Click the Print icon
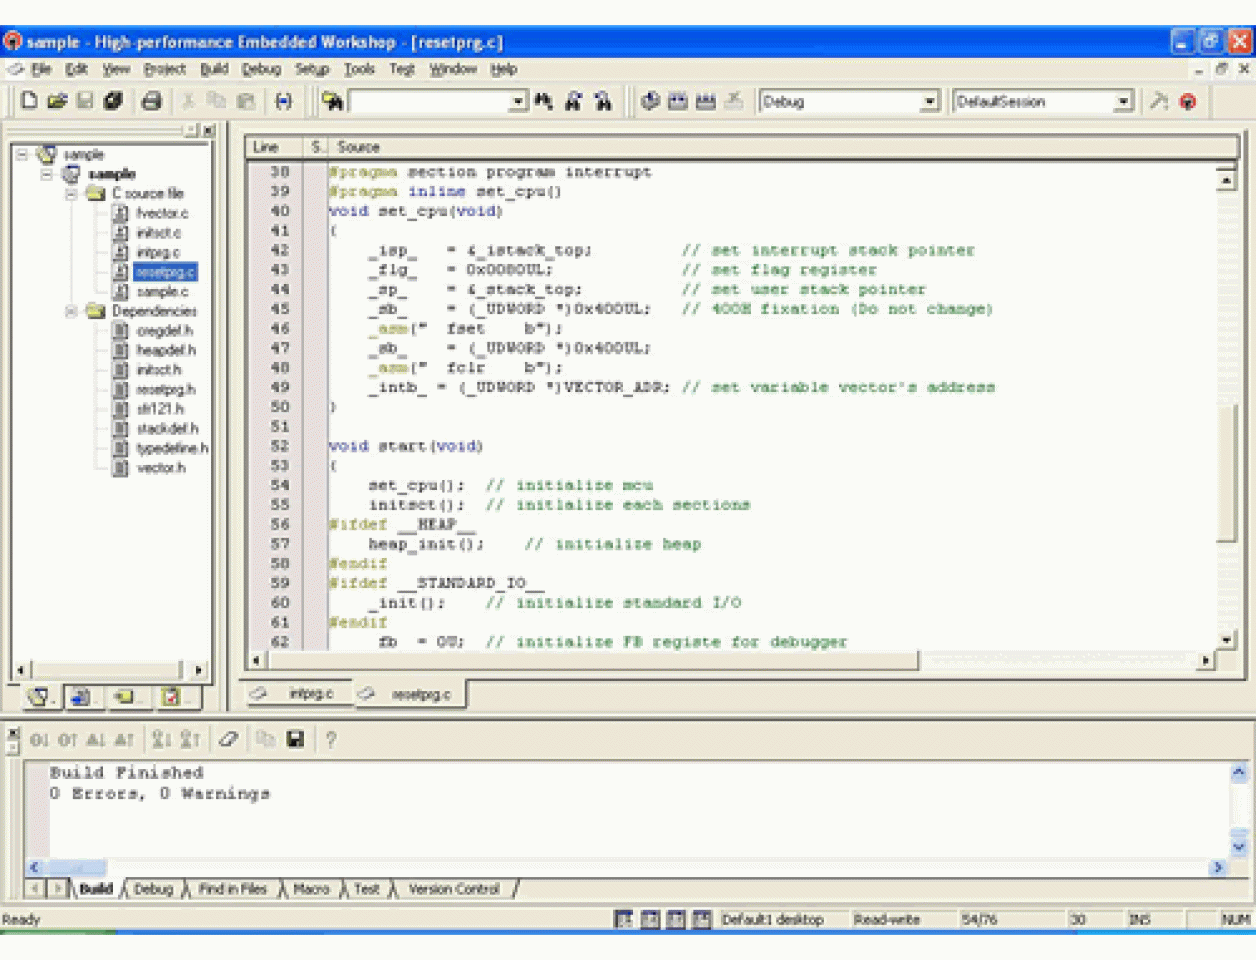This screenshot has height=960, width=1256. [149, 101]
